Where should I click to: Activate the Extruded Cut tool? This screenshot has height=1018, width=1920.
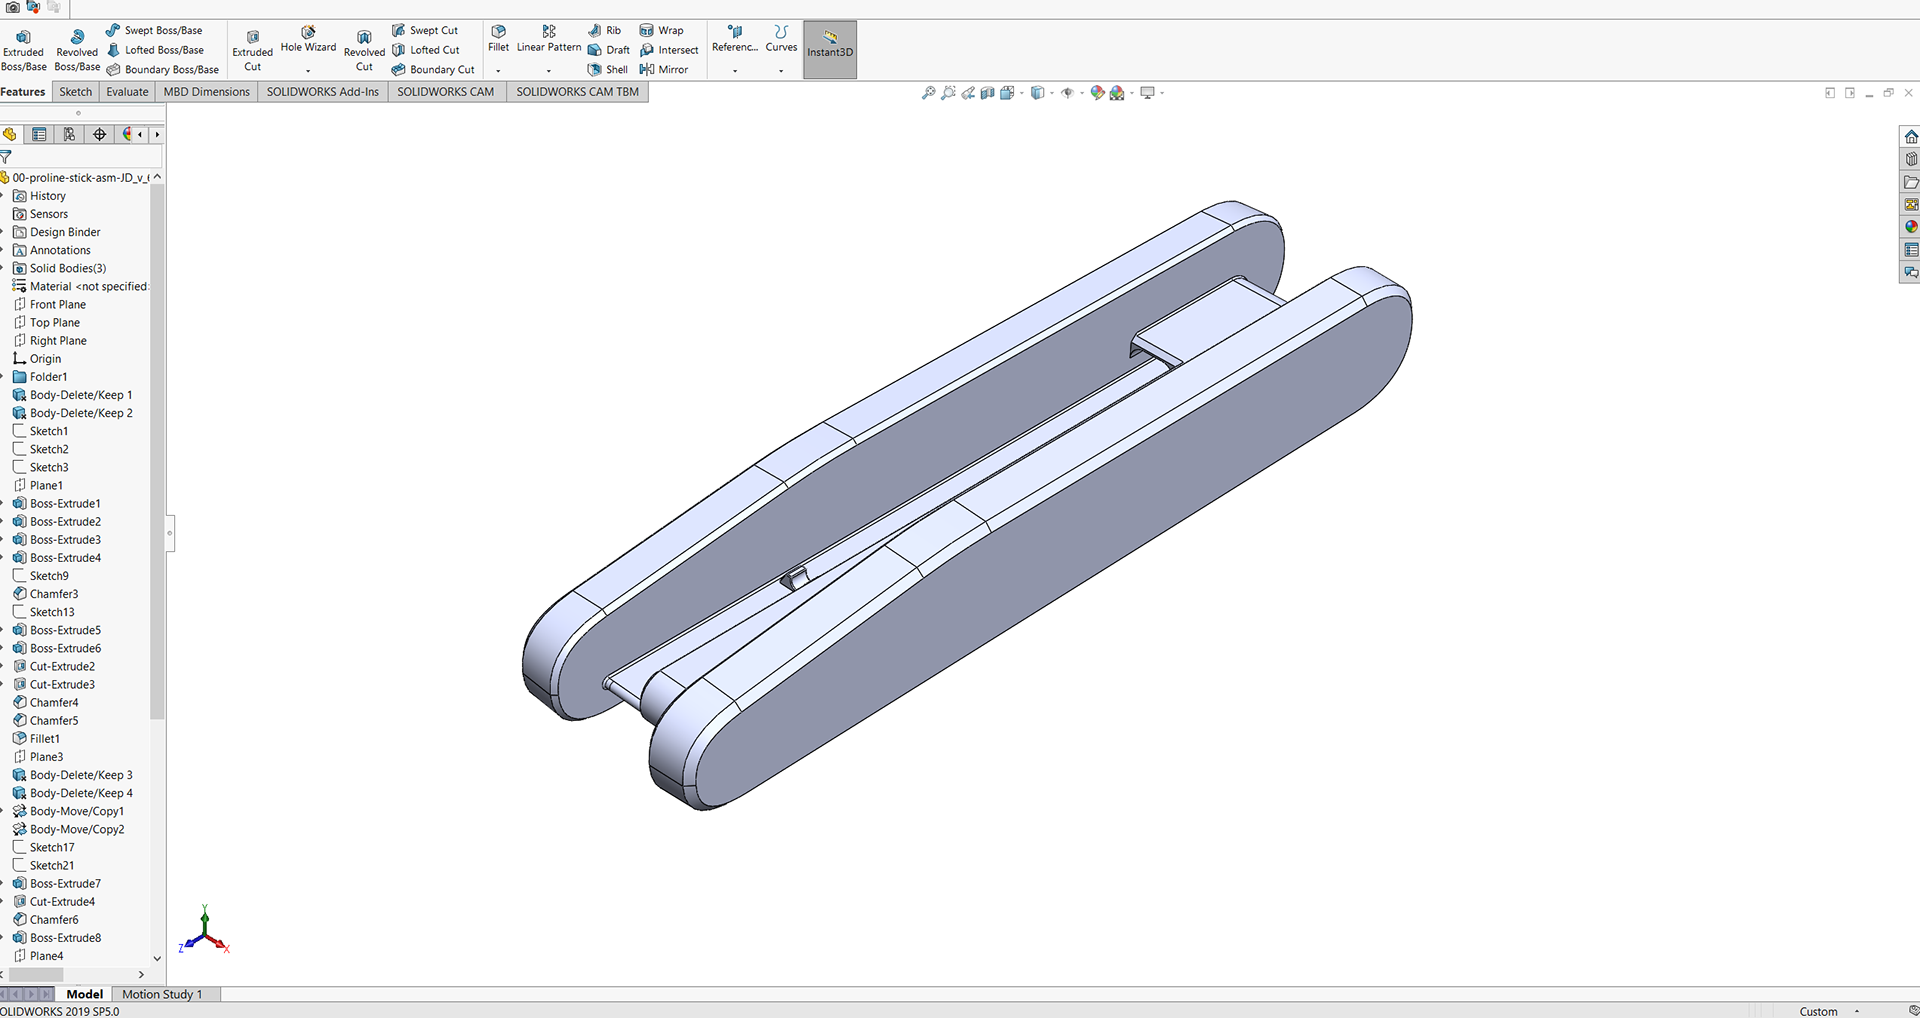(252, 51)
